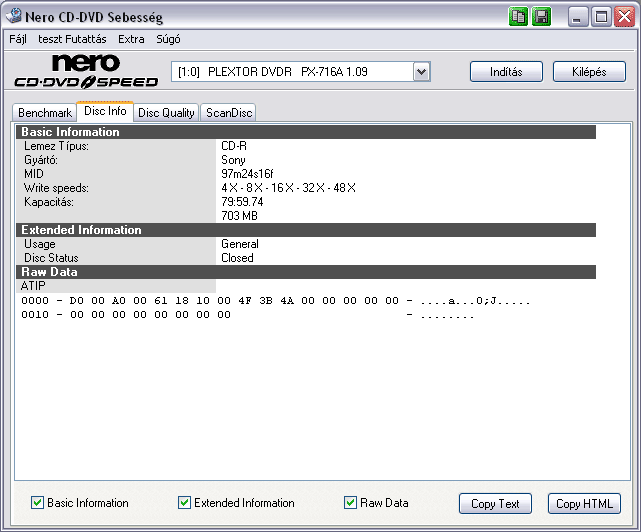Screen dimensions: 641x532
Task: Click the Gyártó value Sony
Action: [233, 160]
